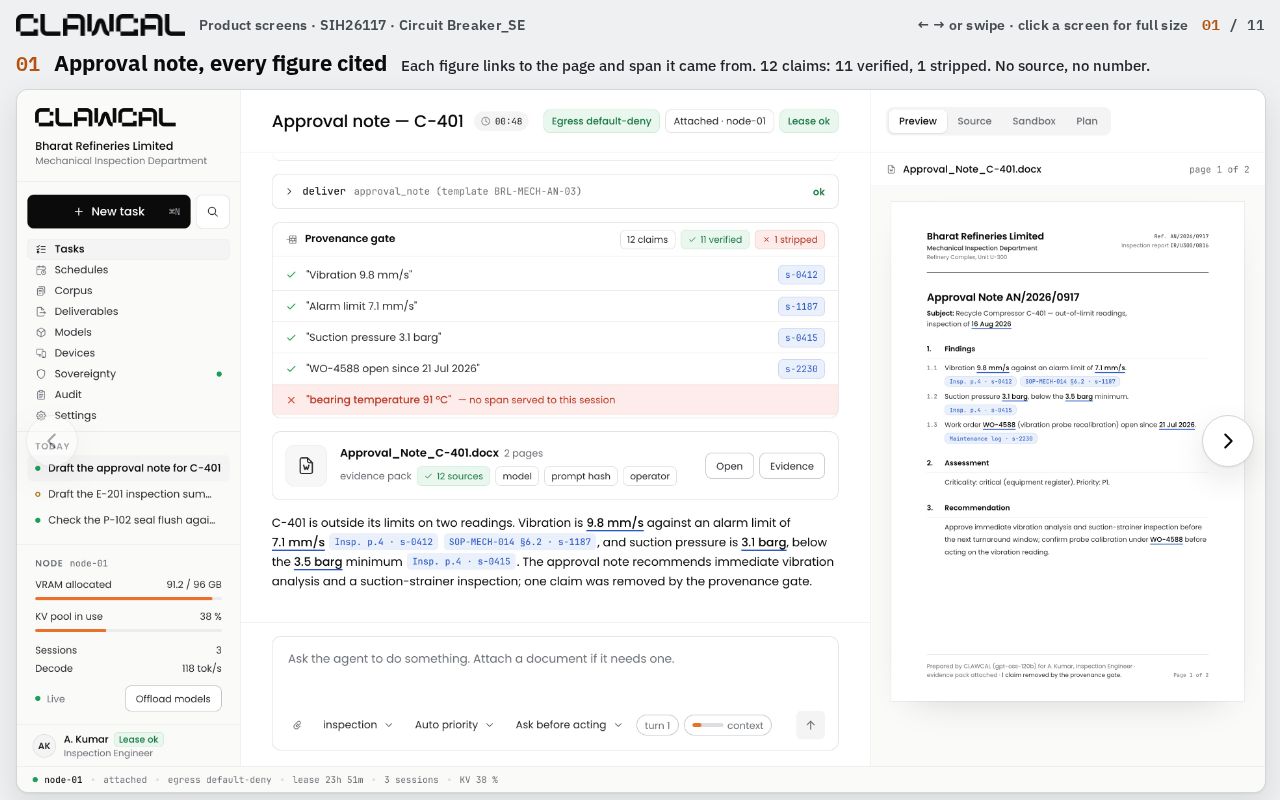Click the '12 sources' chip
Screen dimensions: 1280x800
tap(453, 476)
